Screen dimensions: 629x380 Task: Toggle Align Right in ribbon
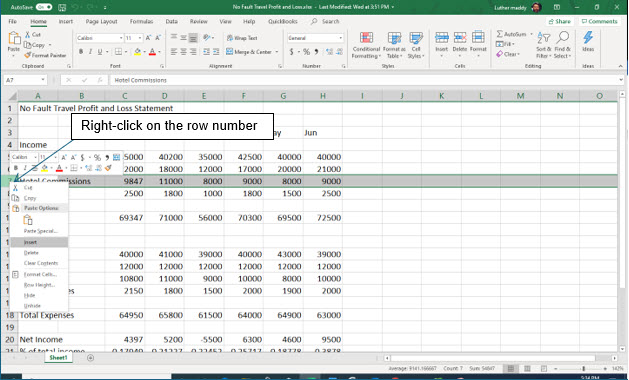(x=193, y=52)
